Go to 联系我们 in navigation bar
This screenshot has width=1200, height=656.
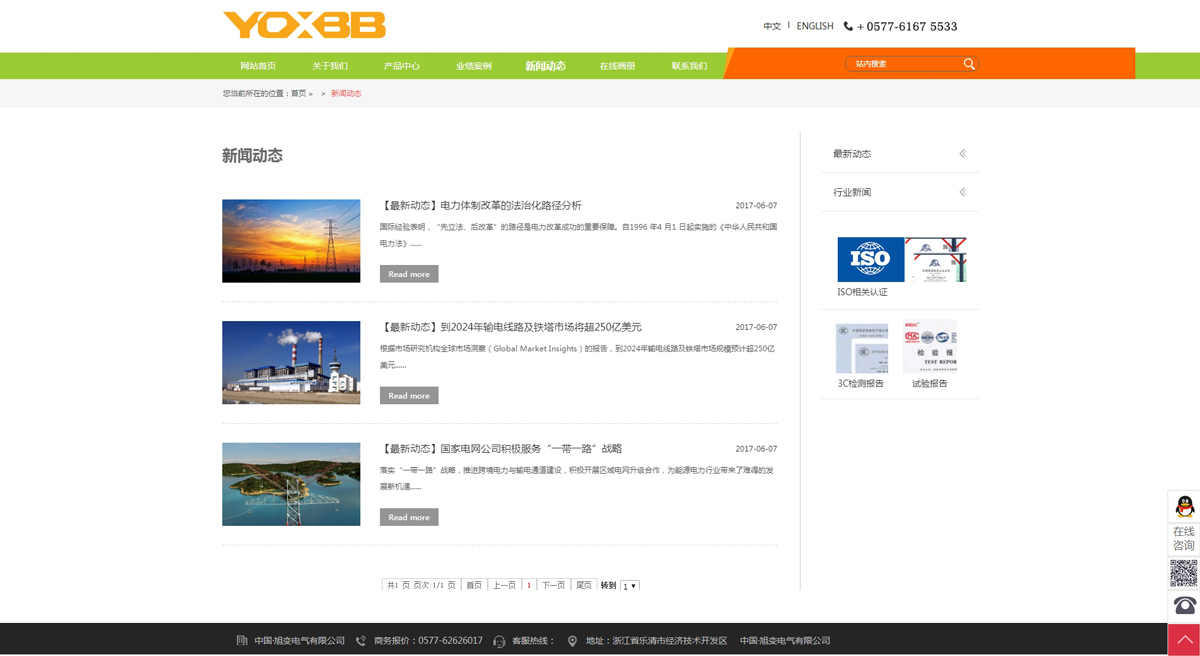[x=689, y=66]
